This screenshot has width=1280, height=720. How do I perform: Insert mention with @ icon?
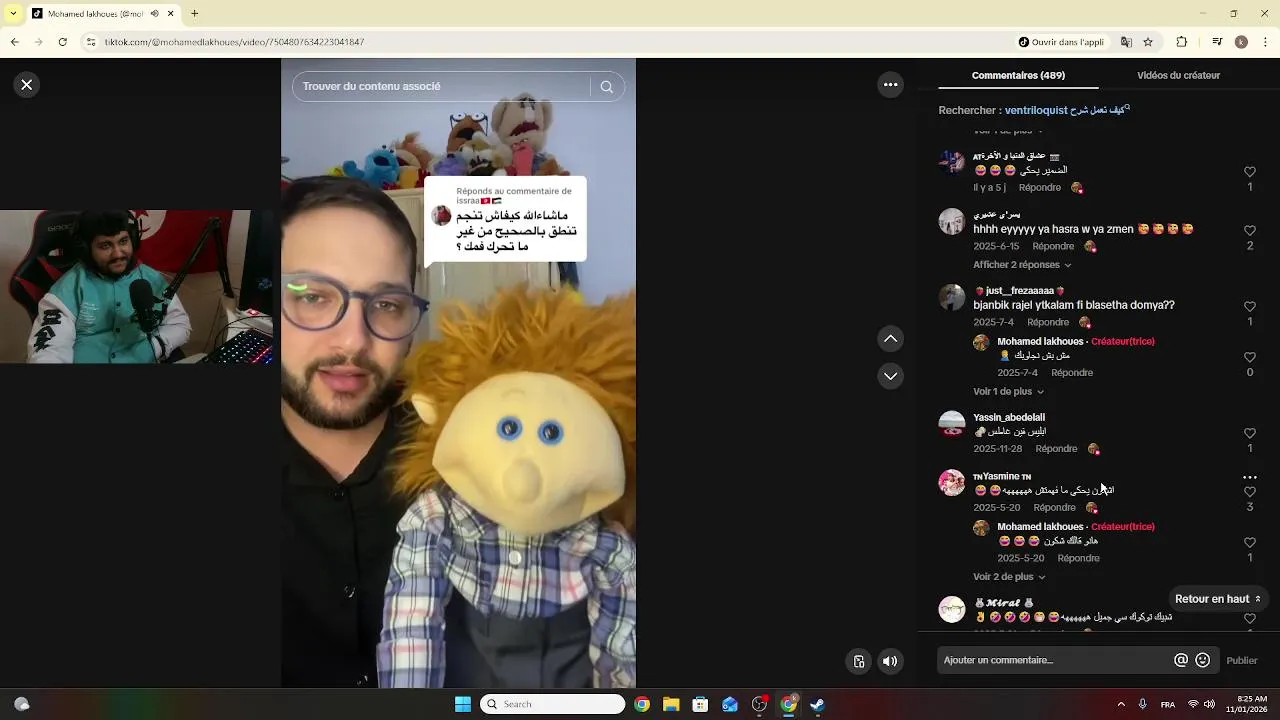point(1181,660)
